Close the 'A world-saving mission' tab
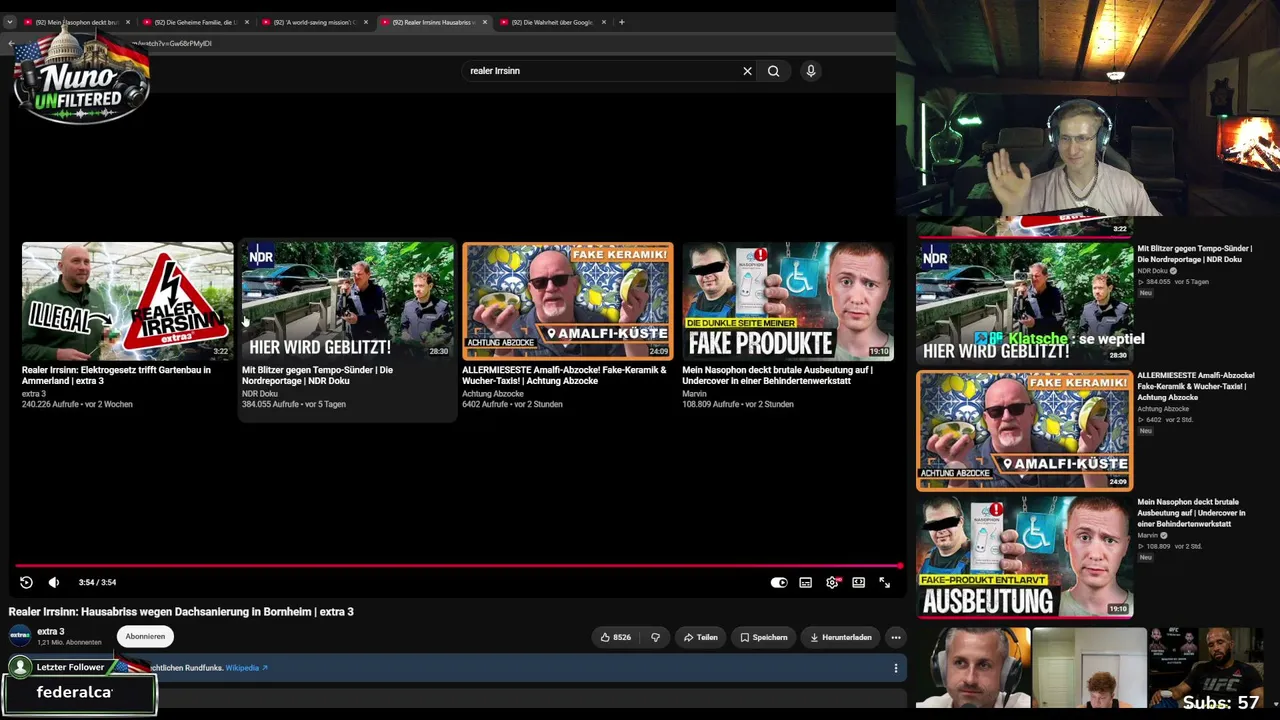This screenshot has height=720, width=1280. 366,22
